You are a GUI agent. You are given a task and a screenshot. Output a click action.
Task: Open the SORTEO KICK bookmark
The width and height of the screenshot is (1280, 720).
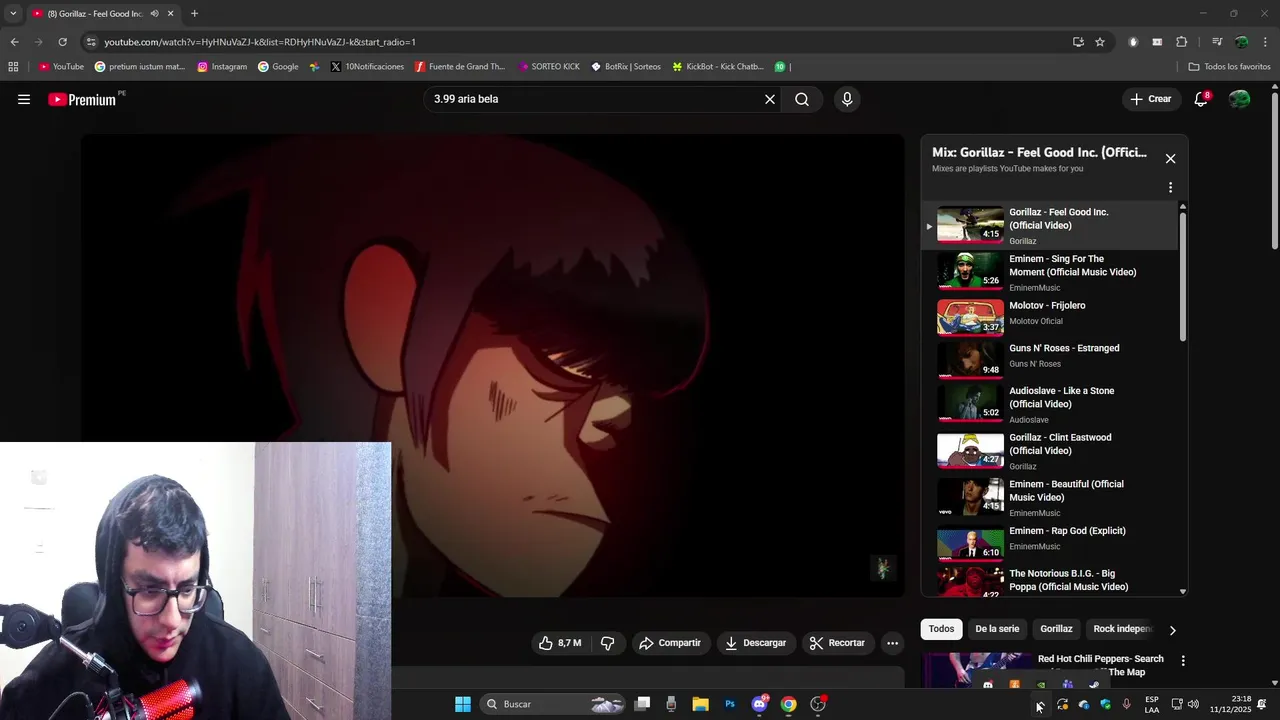tap(549, 67)
